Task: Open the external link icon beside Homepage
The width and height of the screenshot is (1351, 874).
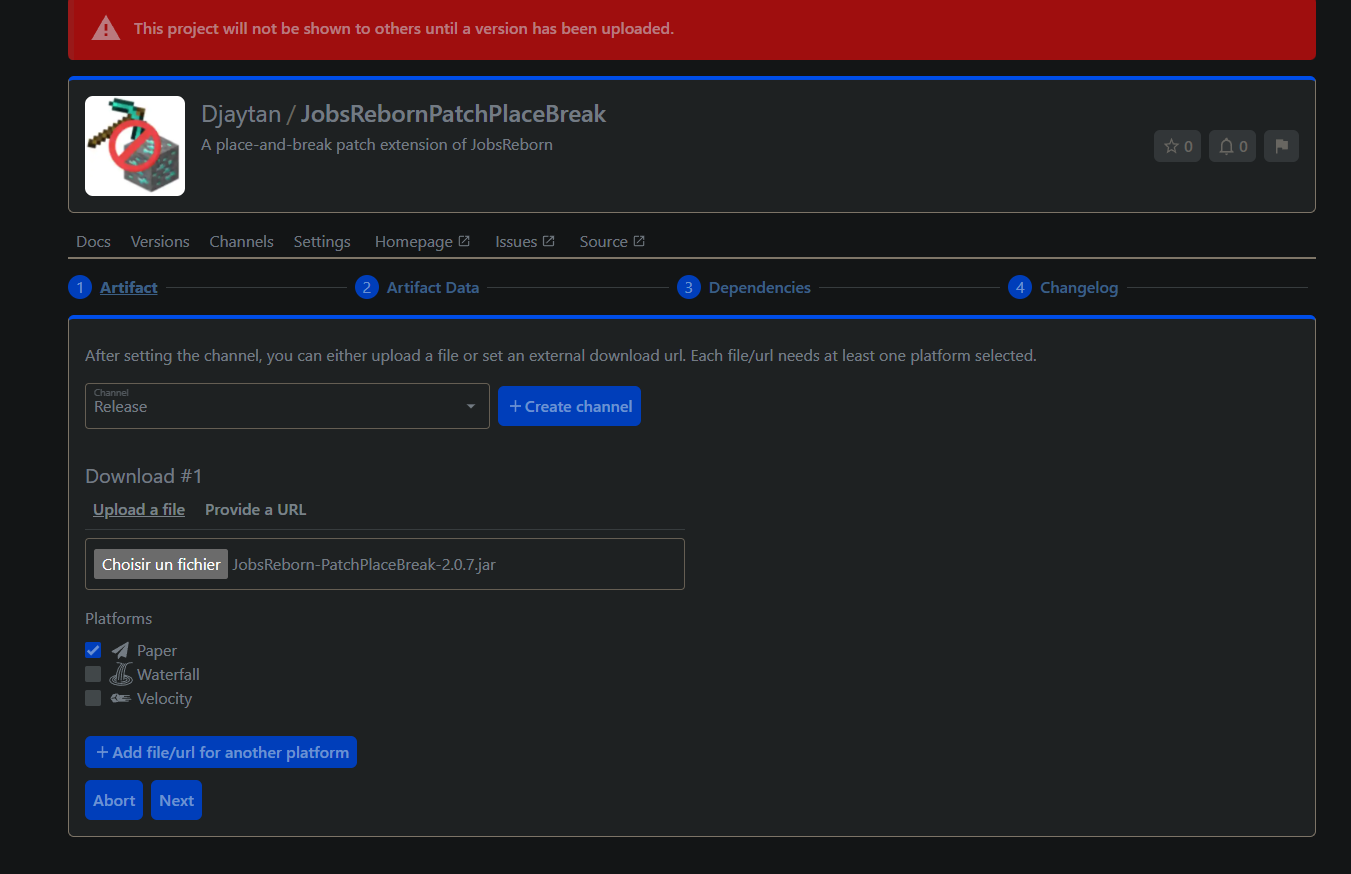Action: (x=464, y=240)
